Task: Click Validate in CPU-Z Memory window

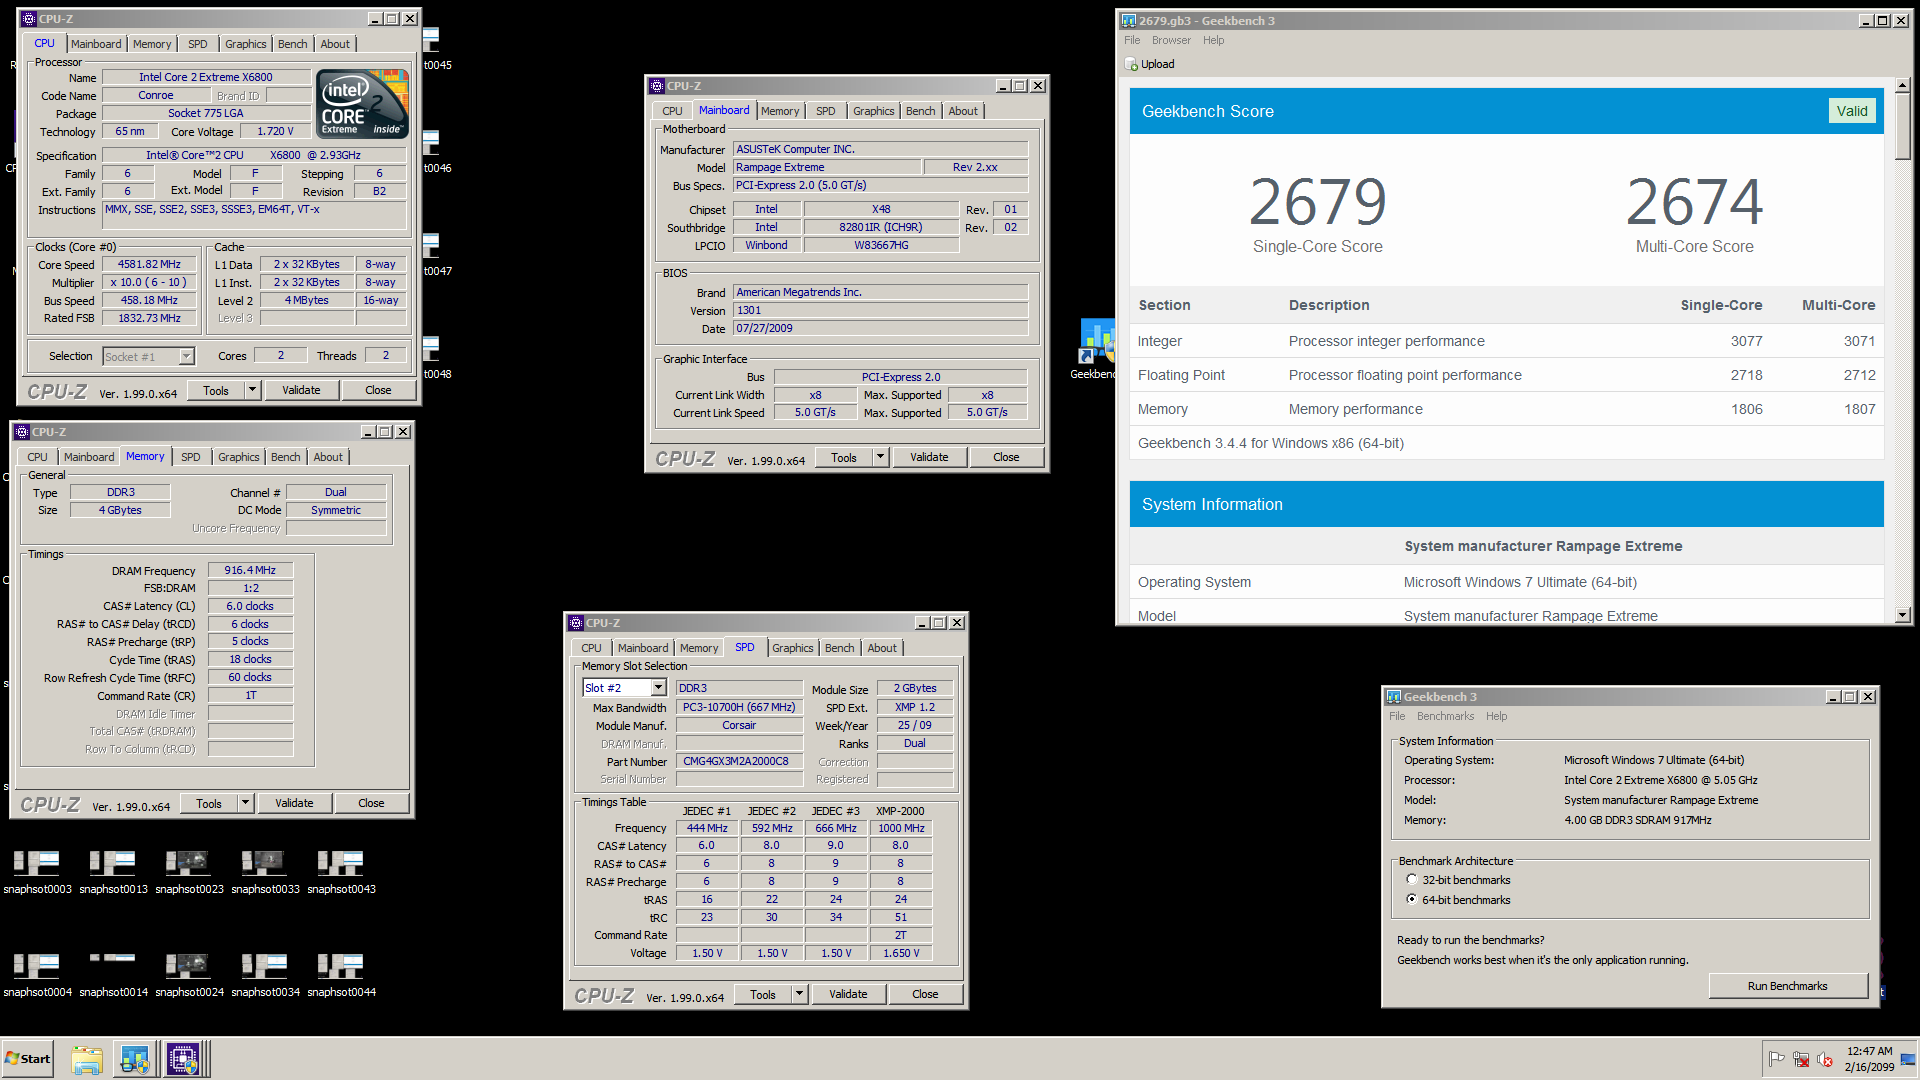Action: (294, 803)
